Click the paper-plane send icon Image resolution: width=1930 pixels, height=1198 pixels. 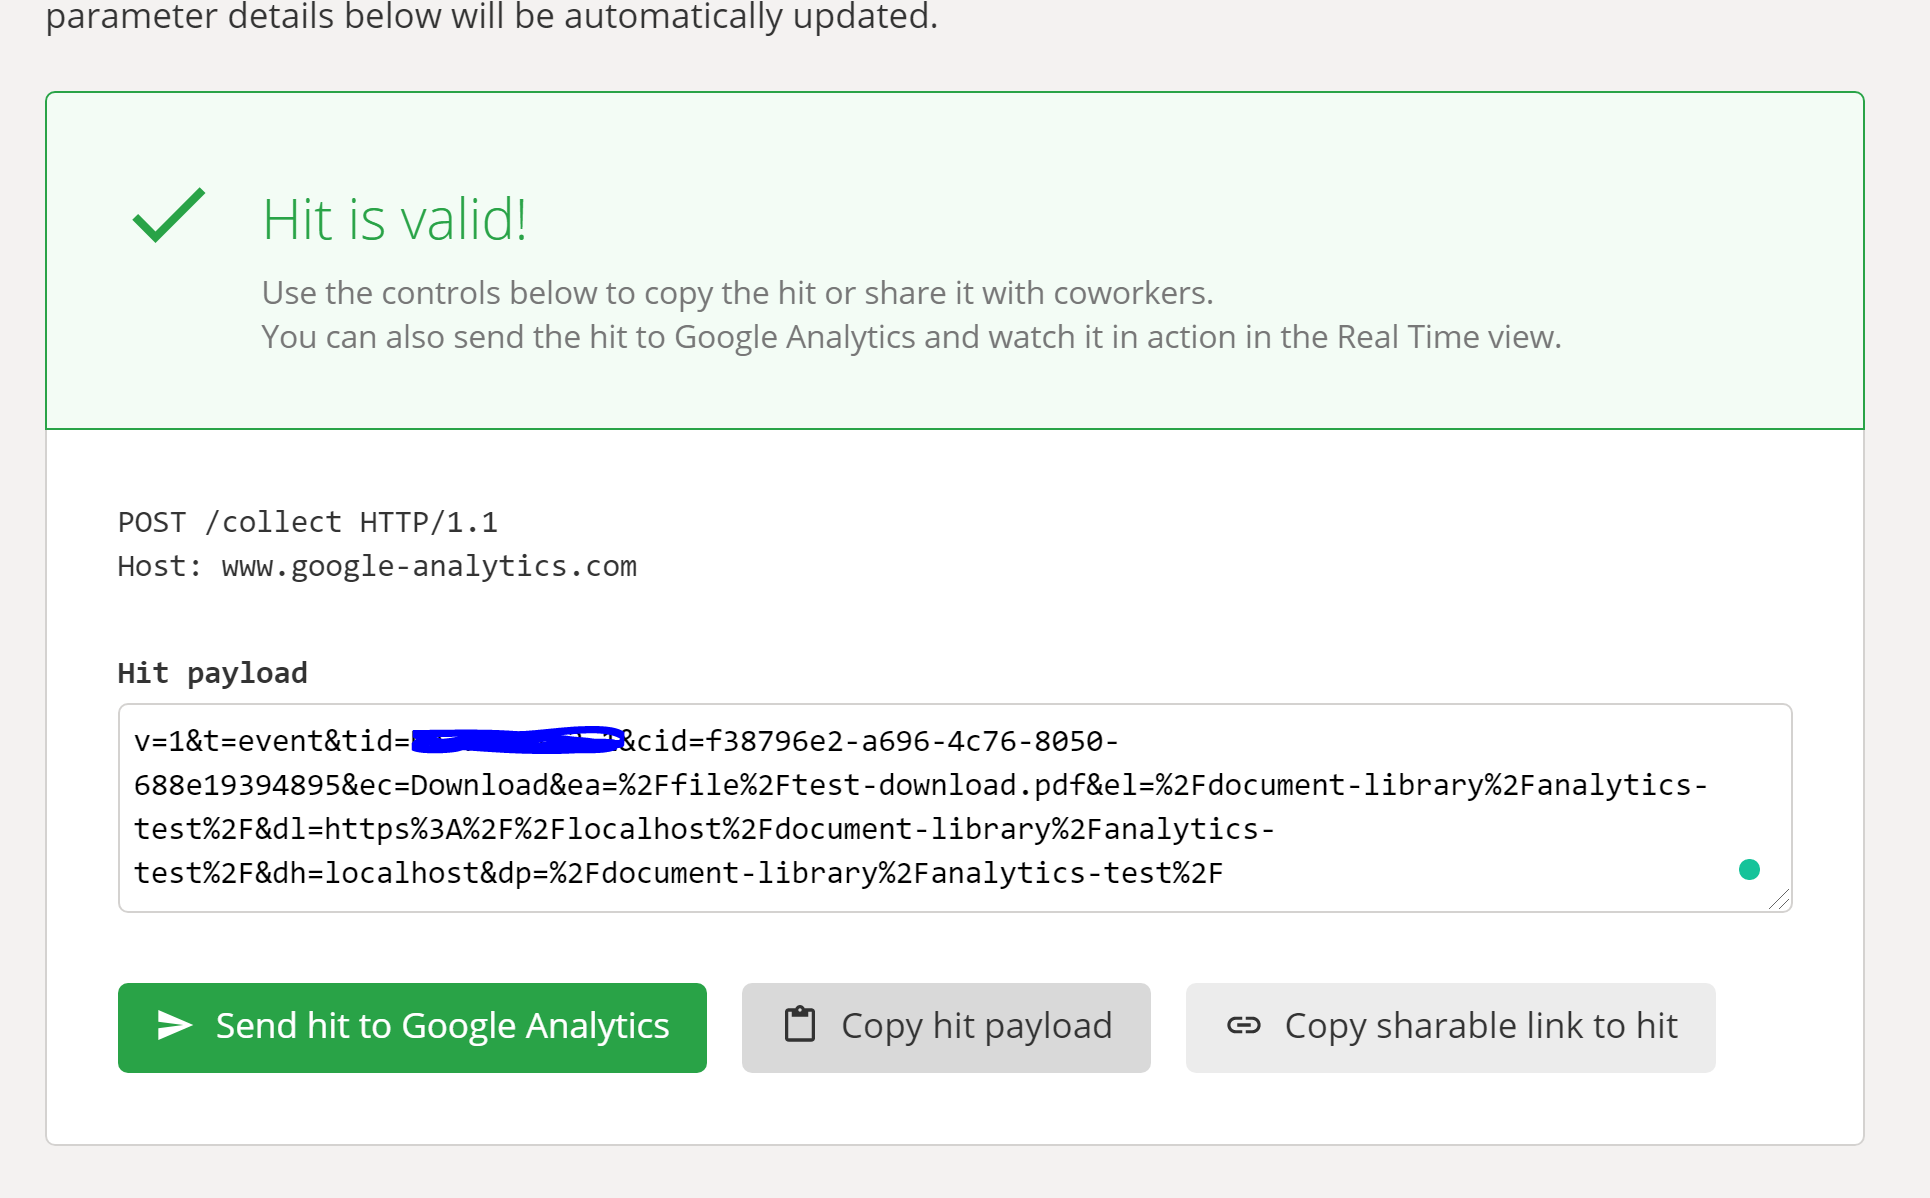point(174,1025)
